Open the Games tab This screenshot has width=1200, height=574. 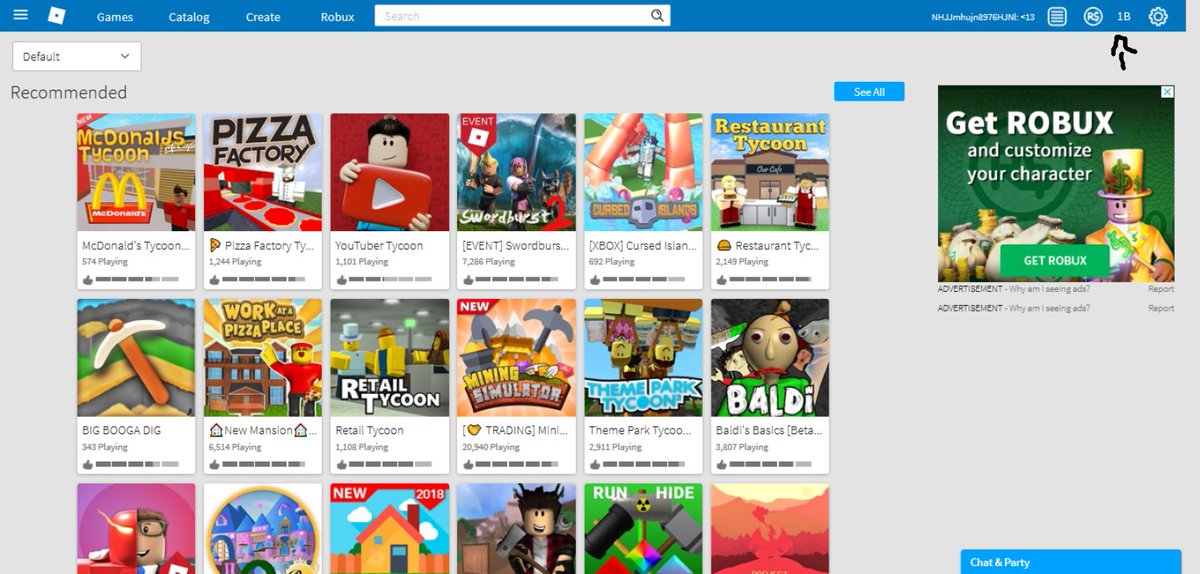pos(115,17)
